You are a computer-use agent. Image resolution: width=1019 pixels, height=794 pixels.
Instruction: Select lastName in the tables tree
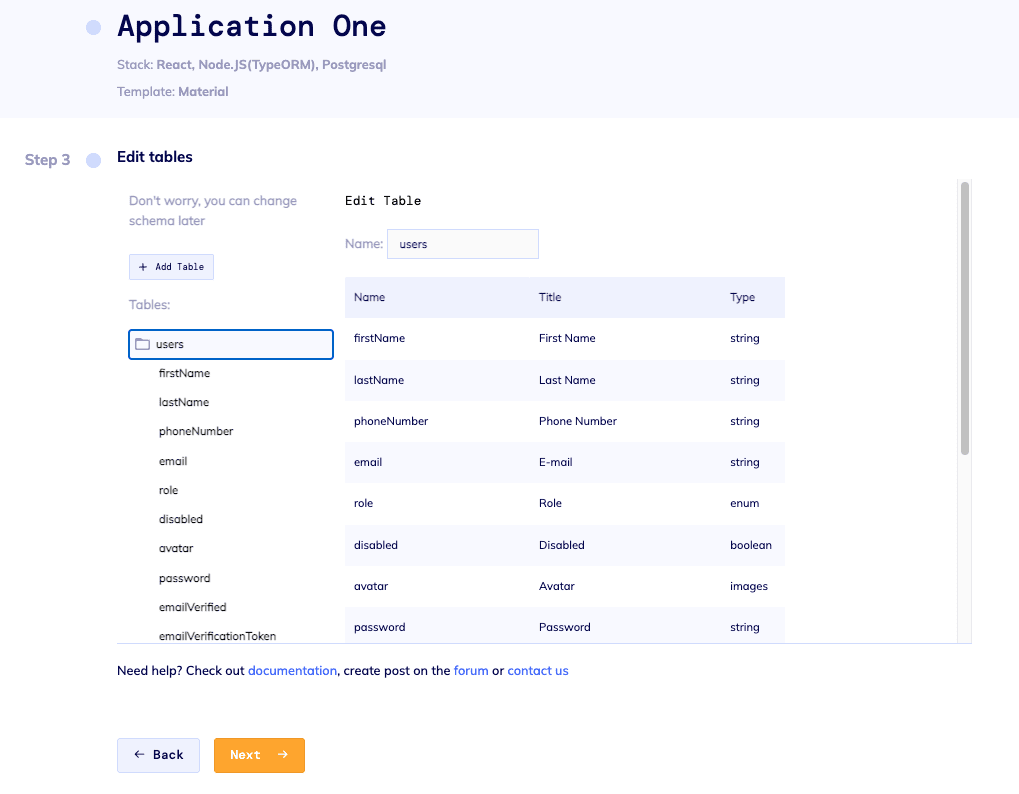click(x=184, y=402)
